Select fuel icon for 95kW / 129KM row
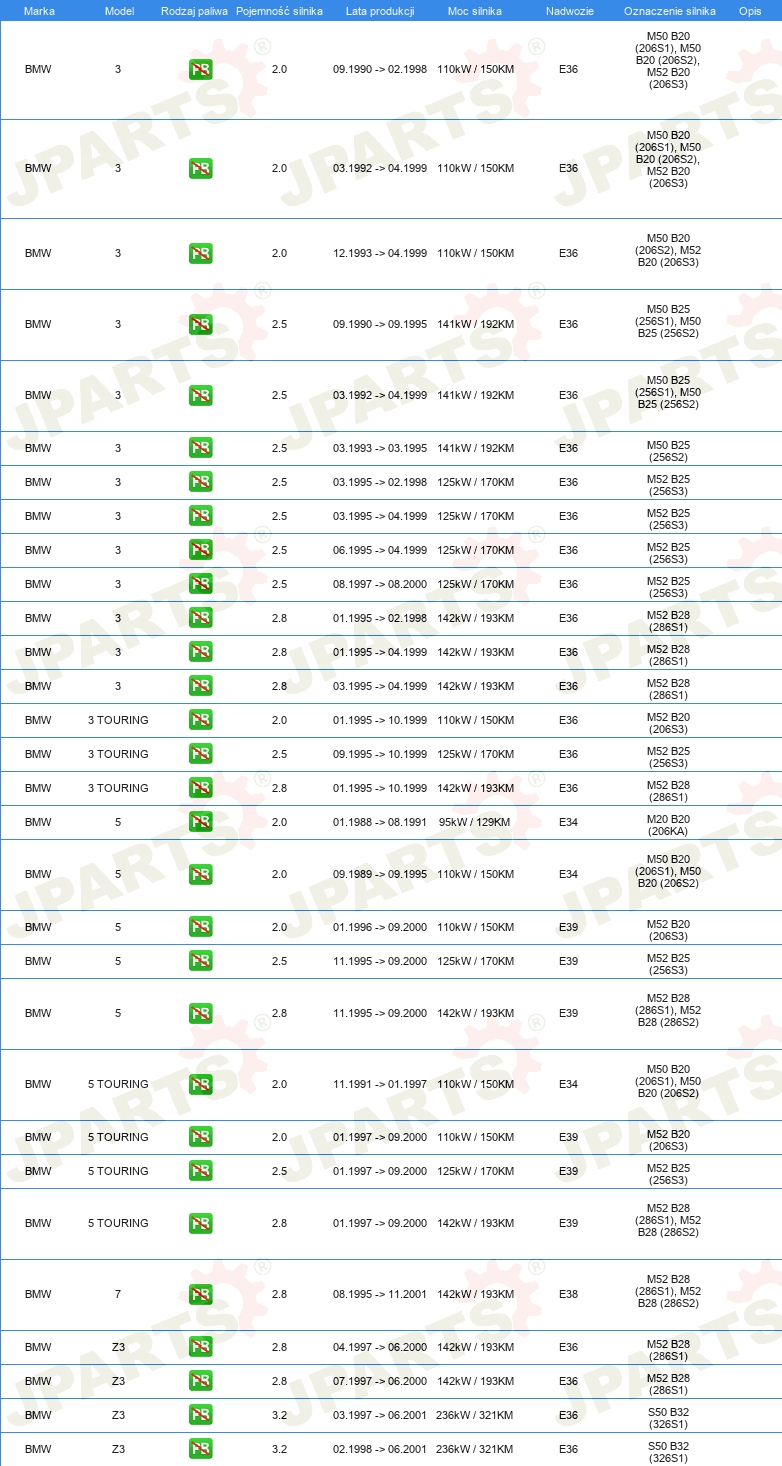782x1466 pixels. [200, 822]
